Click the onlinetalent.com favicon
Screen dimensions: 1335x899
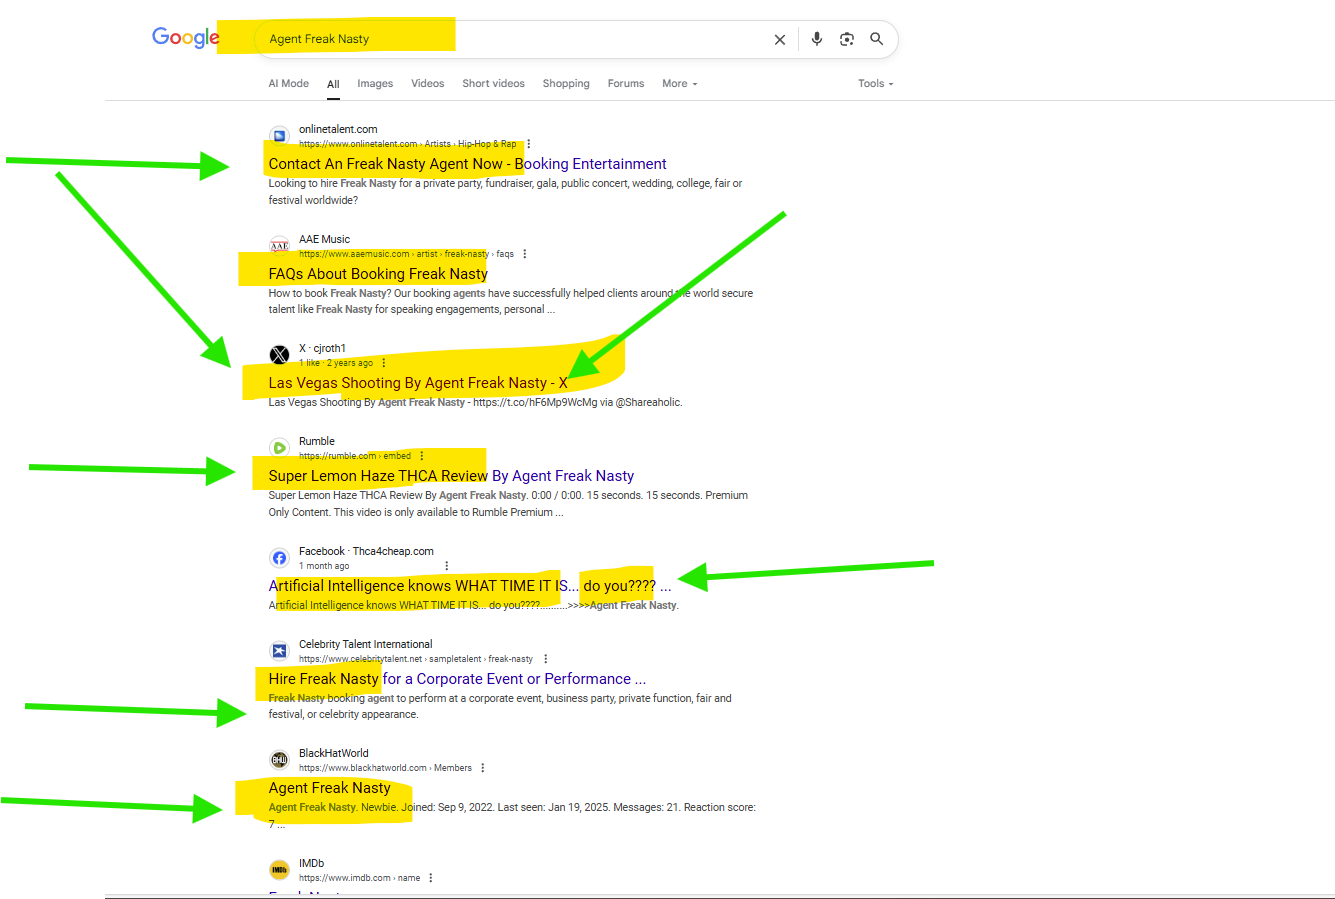tap(280, 136)
